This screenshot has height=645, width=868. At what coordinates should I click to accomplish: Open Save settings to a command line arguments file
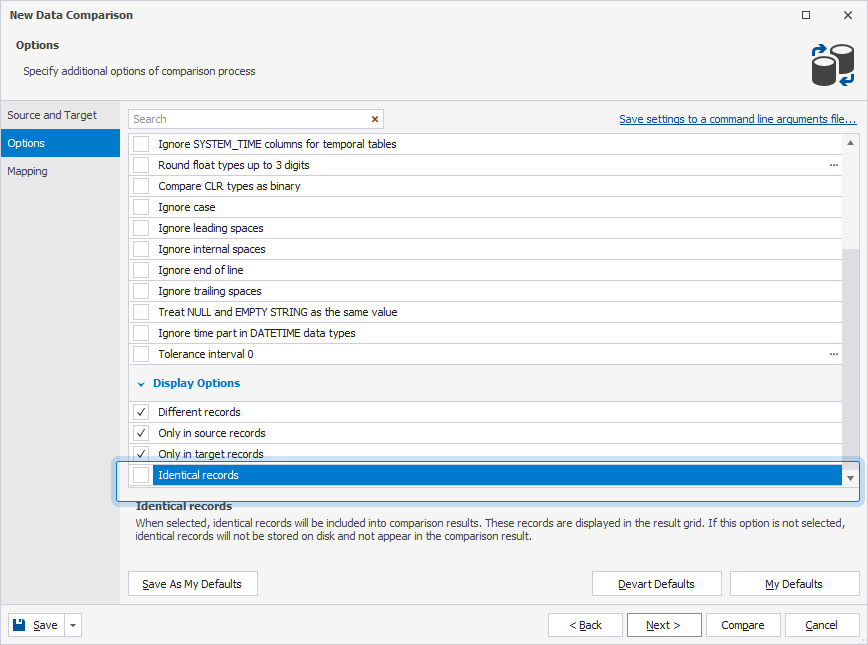pos(738,119)
